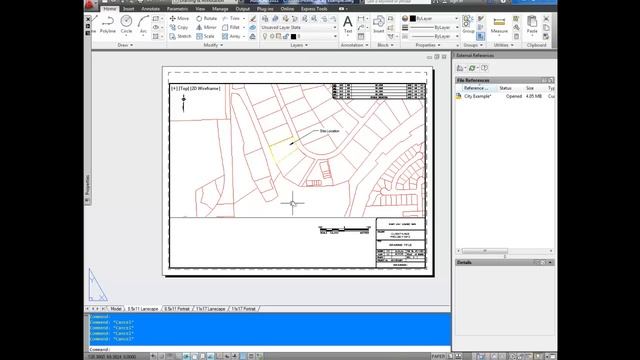The width and height of the screenshot is (640, 360).
Task: Click the Status column header
Action: click(x=505, y=88)
